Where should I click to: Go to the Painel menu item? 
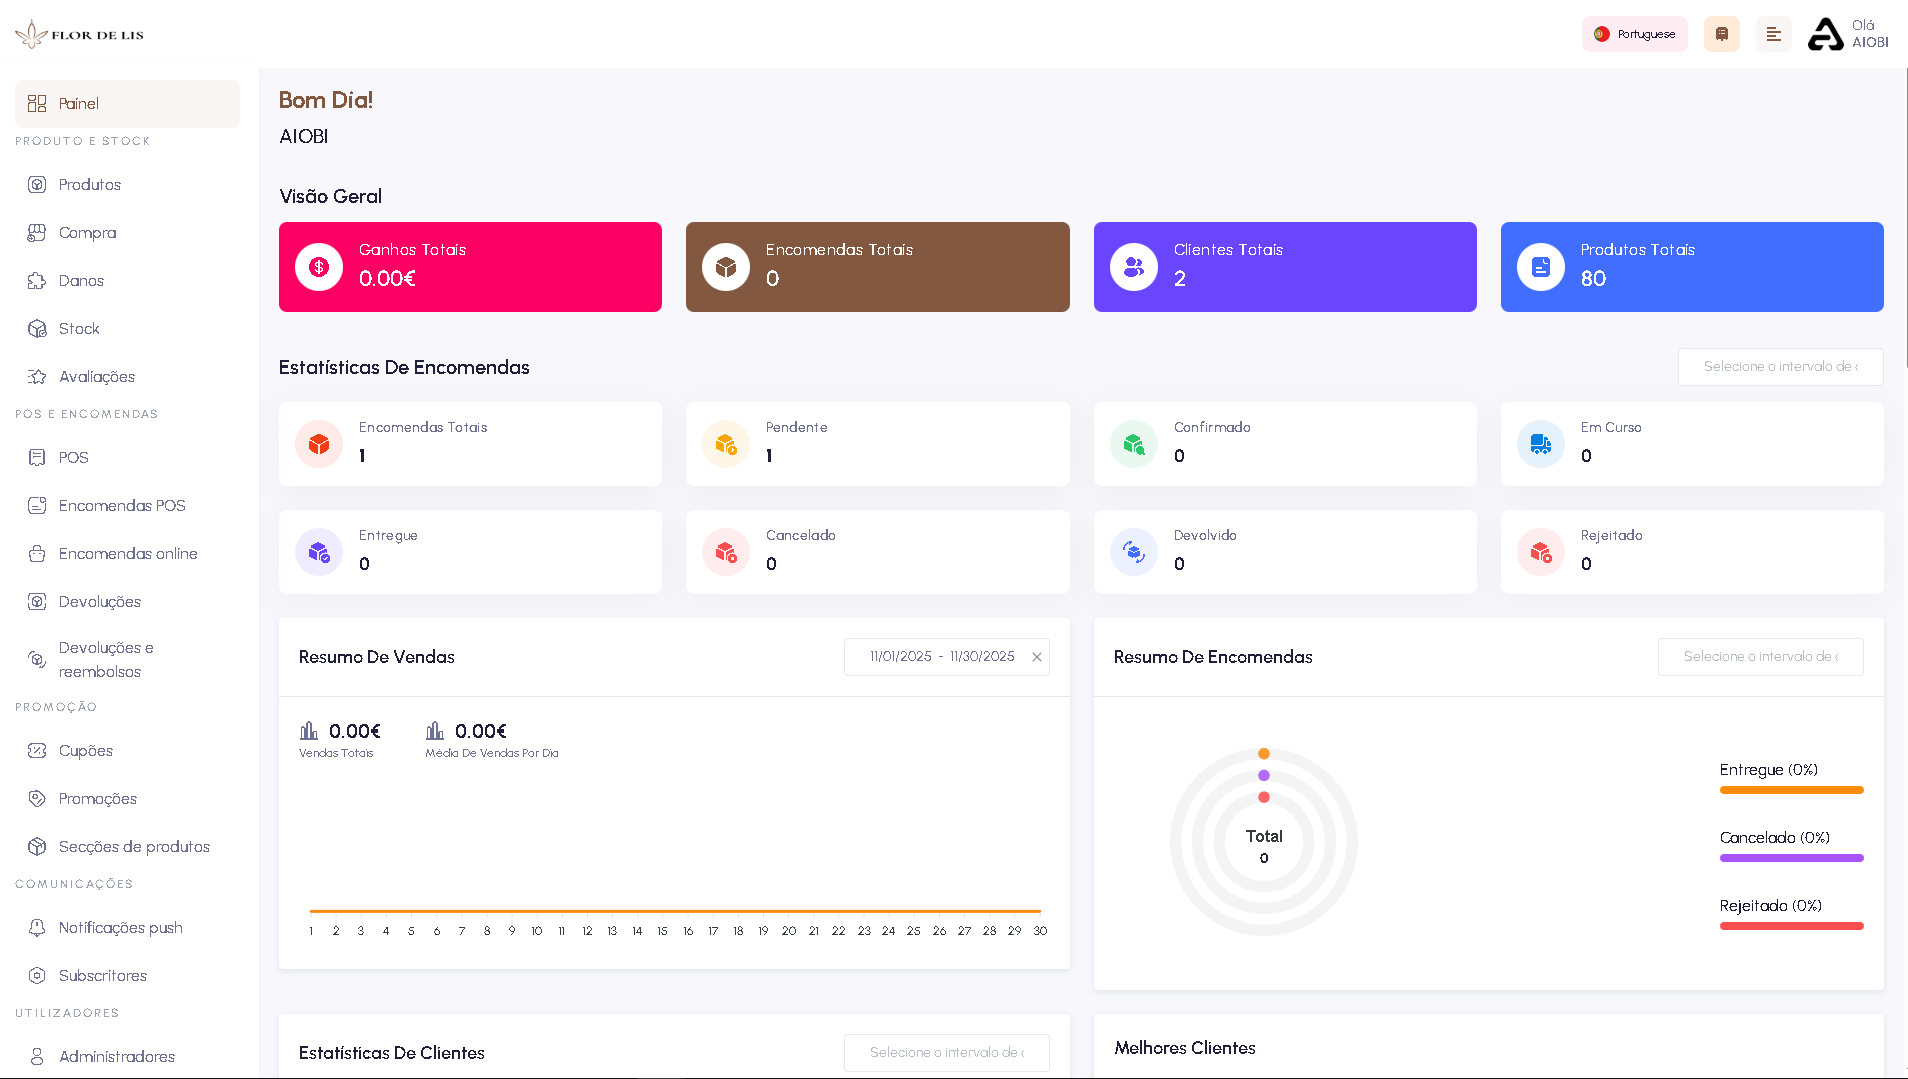pyautogui.click(x=127, y=103)
